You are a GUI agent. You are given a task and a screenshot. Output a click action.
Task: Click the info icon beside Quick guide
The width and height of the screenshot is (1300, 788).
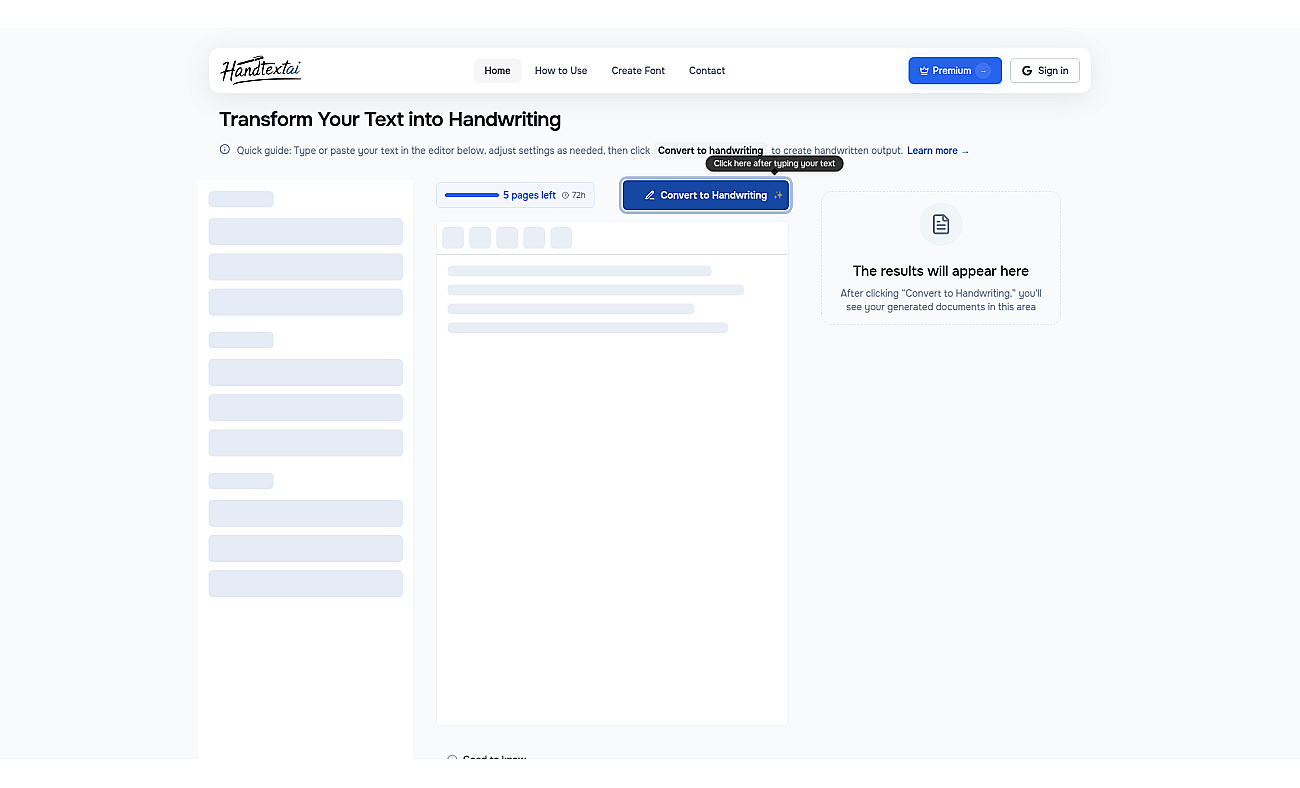[225, 150]
